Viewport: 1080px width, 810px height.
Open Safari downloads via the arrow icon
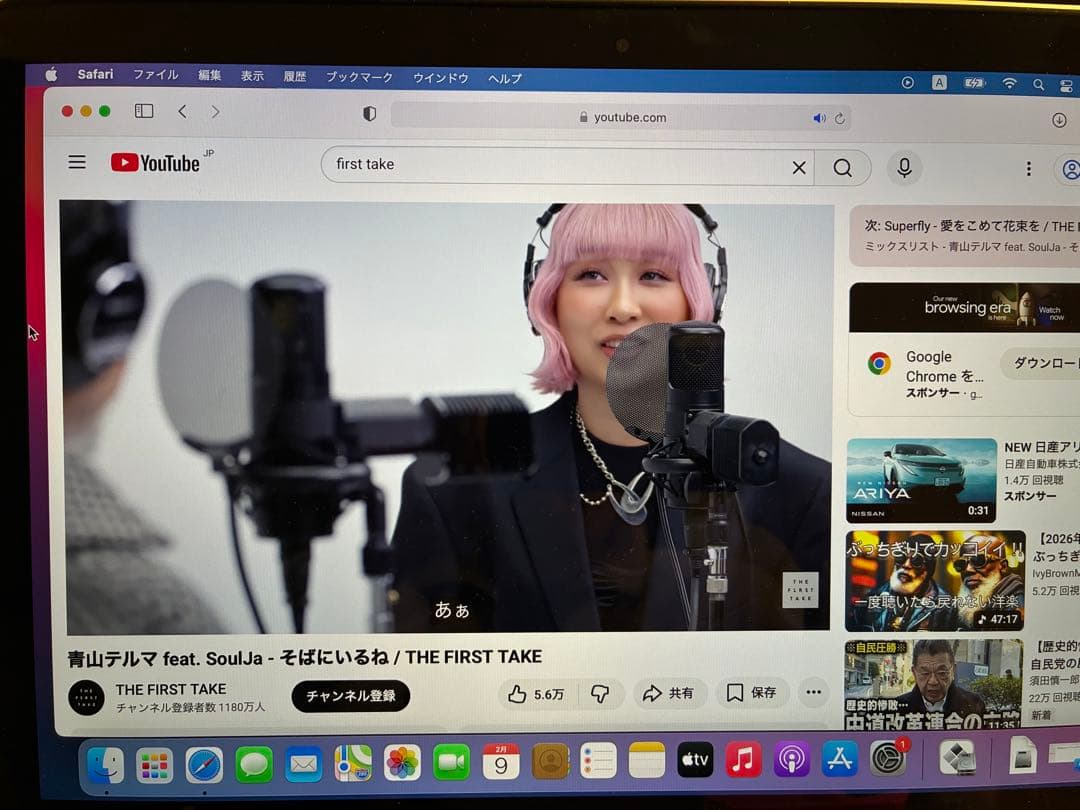[1059, 120]
